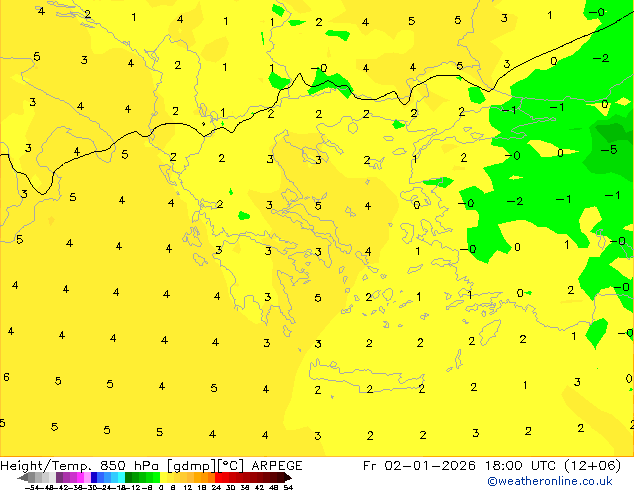Click the 24 label under the color scale
The width and height of the screenshot is (634, 490).
pyautogui.click(x=216, y=487)
